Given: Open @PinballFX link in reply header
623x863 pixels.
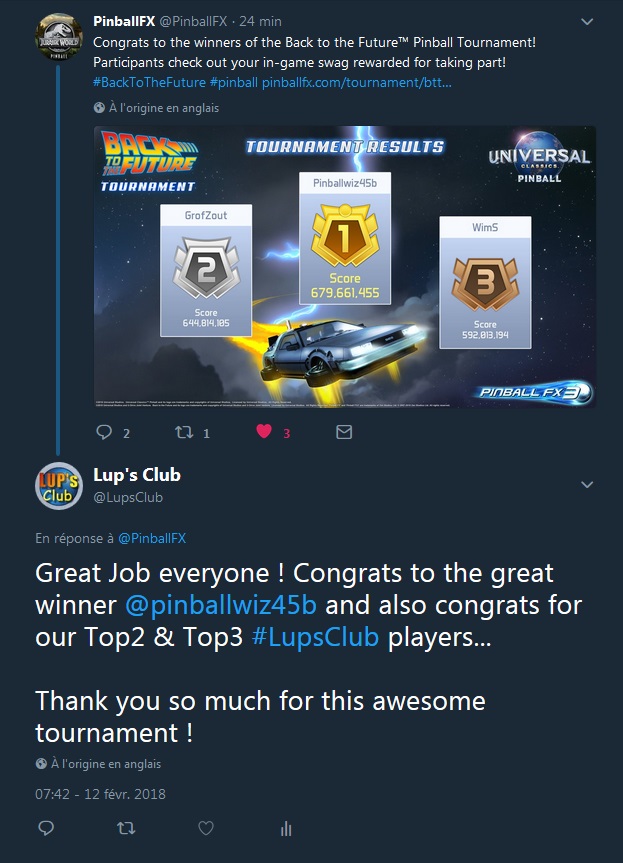Looking at the screenshot, I should click(152, 538).
